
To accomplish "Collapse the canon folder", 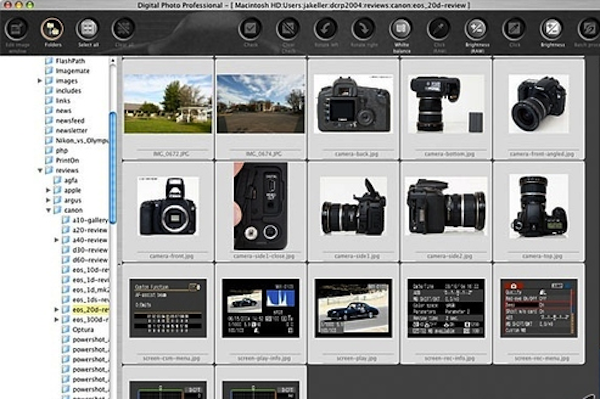I will click(x=49, y=210).
